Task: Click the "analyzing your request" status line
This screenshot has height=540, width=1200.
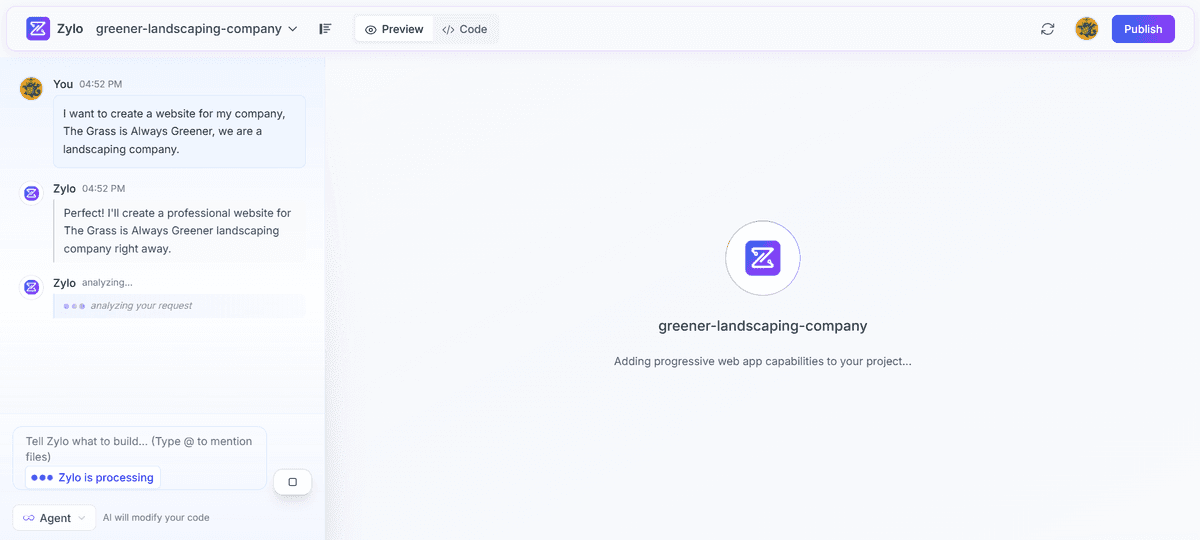Action: (140, 306)
